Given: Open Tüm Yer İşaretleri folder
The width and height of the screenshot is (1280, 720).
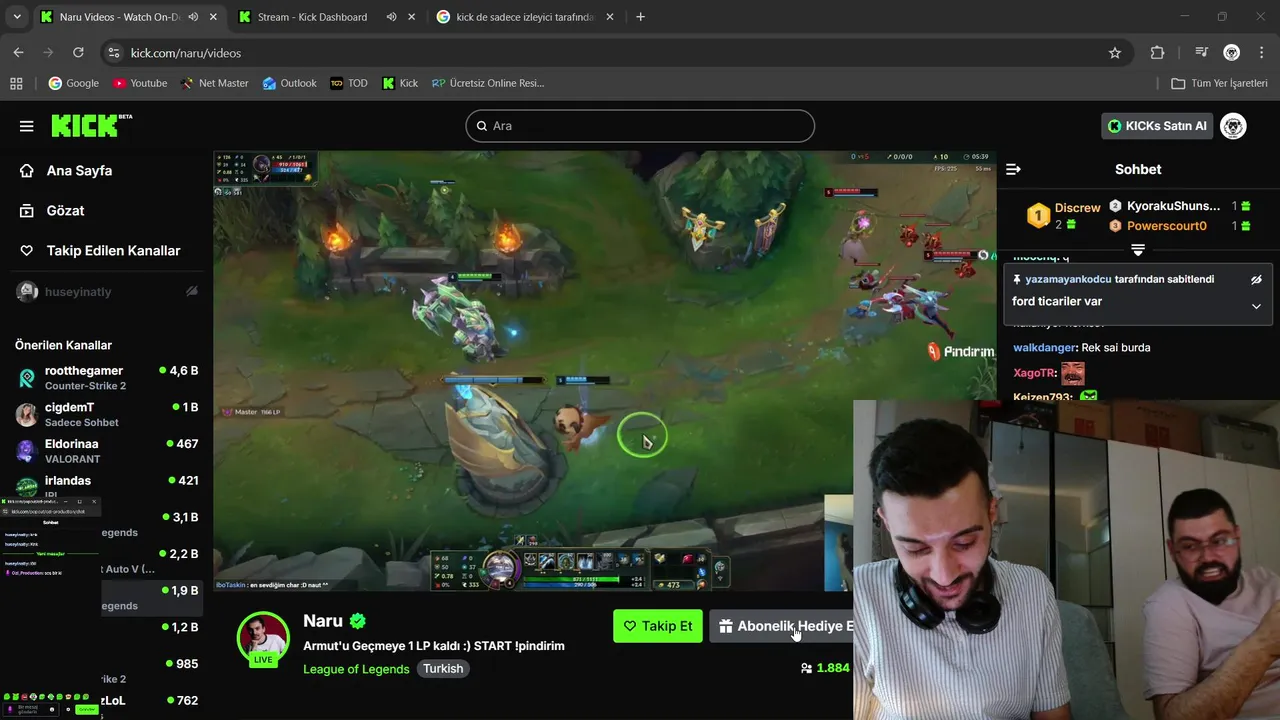Looking at the screenshot, I should [1219, 83].
